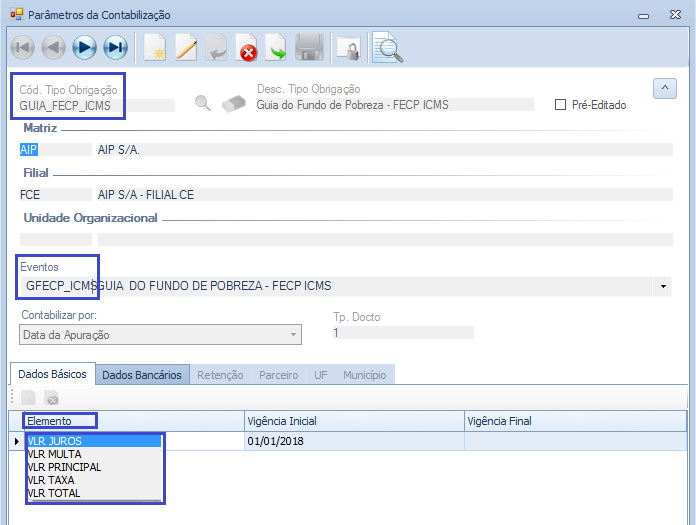Select row with the row indicator arrow

coord(16,441)
